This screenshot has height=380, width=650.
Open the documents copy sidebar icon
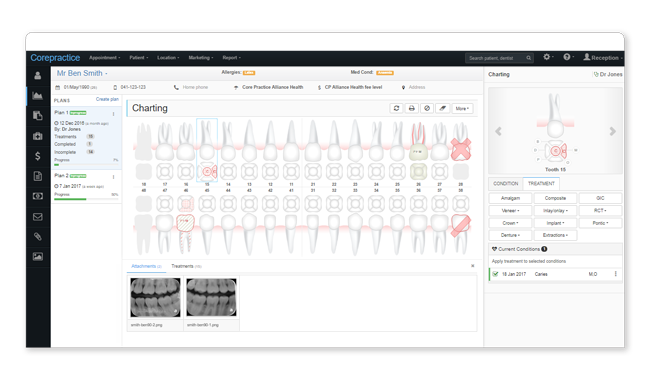38,116
